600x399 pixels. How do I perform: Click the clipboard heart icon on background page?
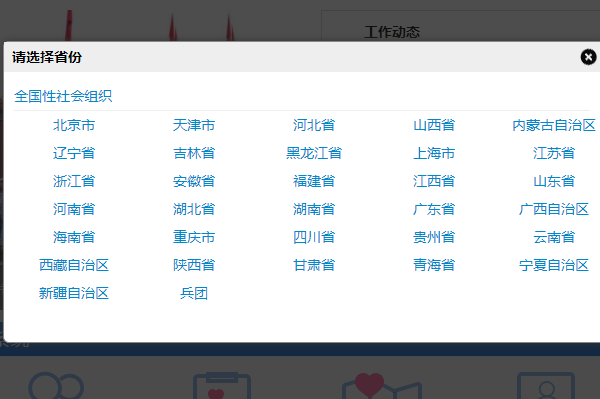point(222,386)
